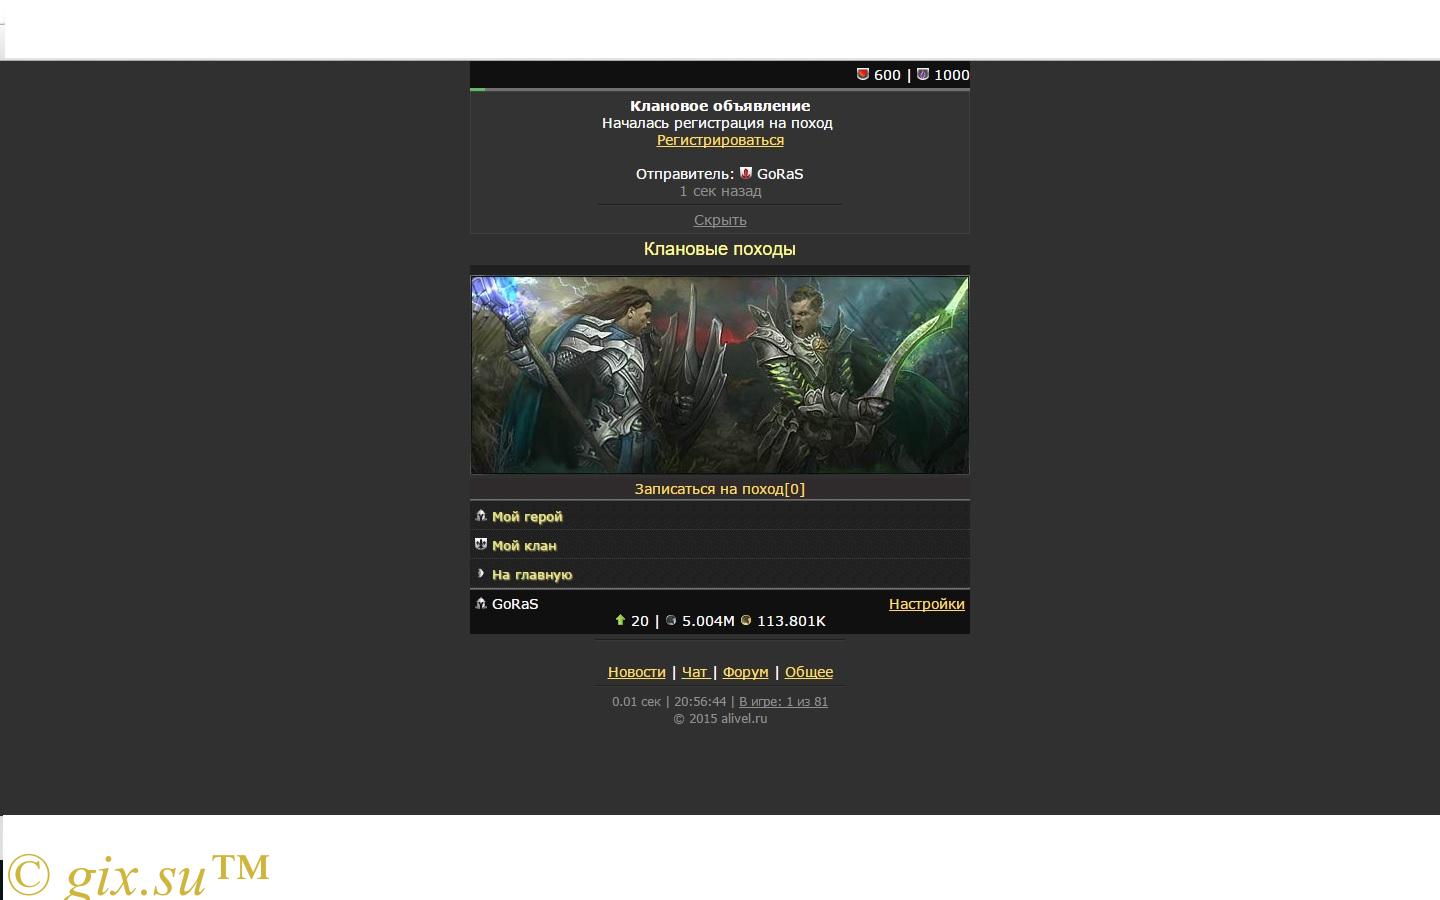Click the arrow icon beside На главную
Image resolution: width=1440 pixels, height=900 pixels.
tap(481, 574)
